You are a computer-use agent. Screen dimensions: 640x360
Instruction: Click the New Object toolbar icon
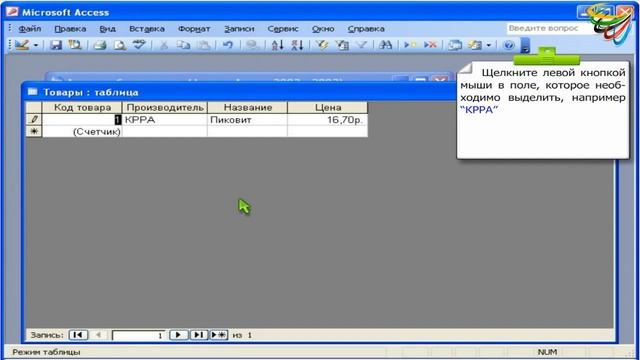(x=475, y=45)
